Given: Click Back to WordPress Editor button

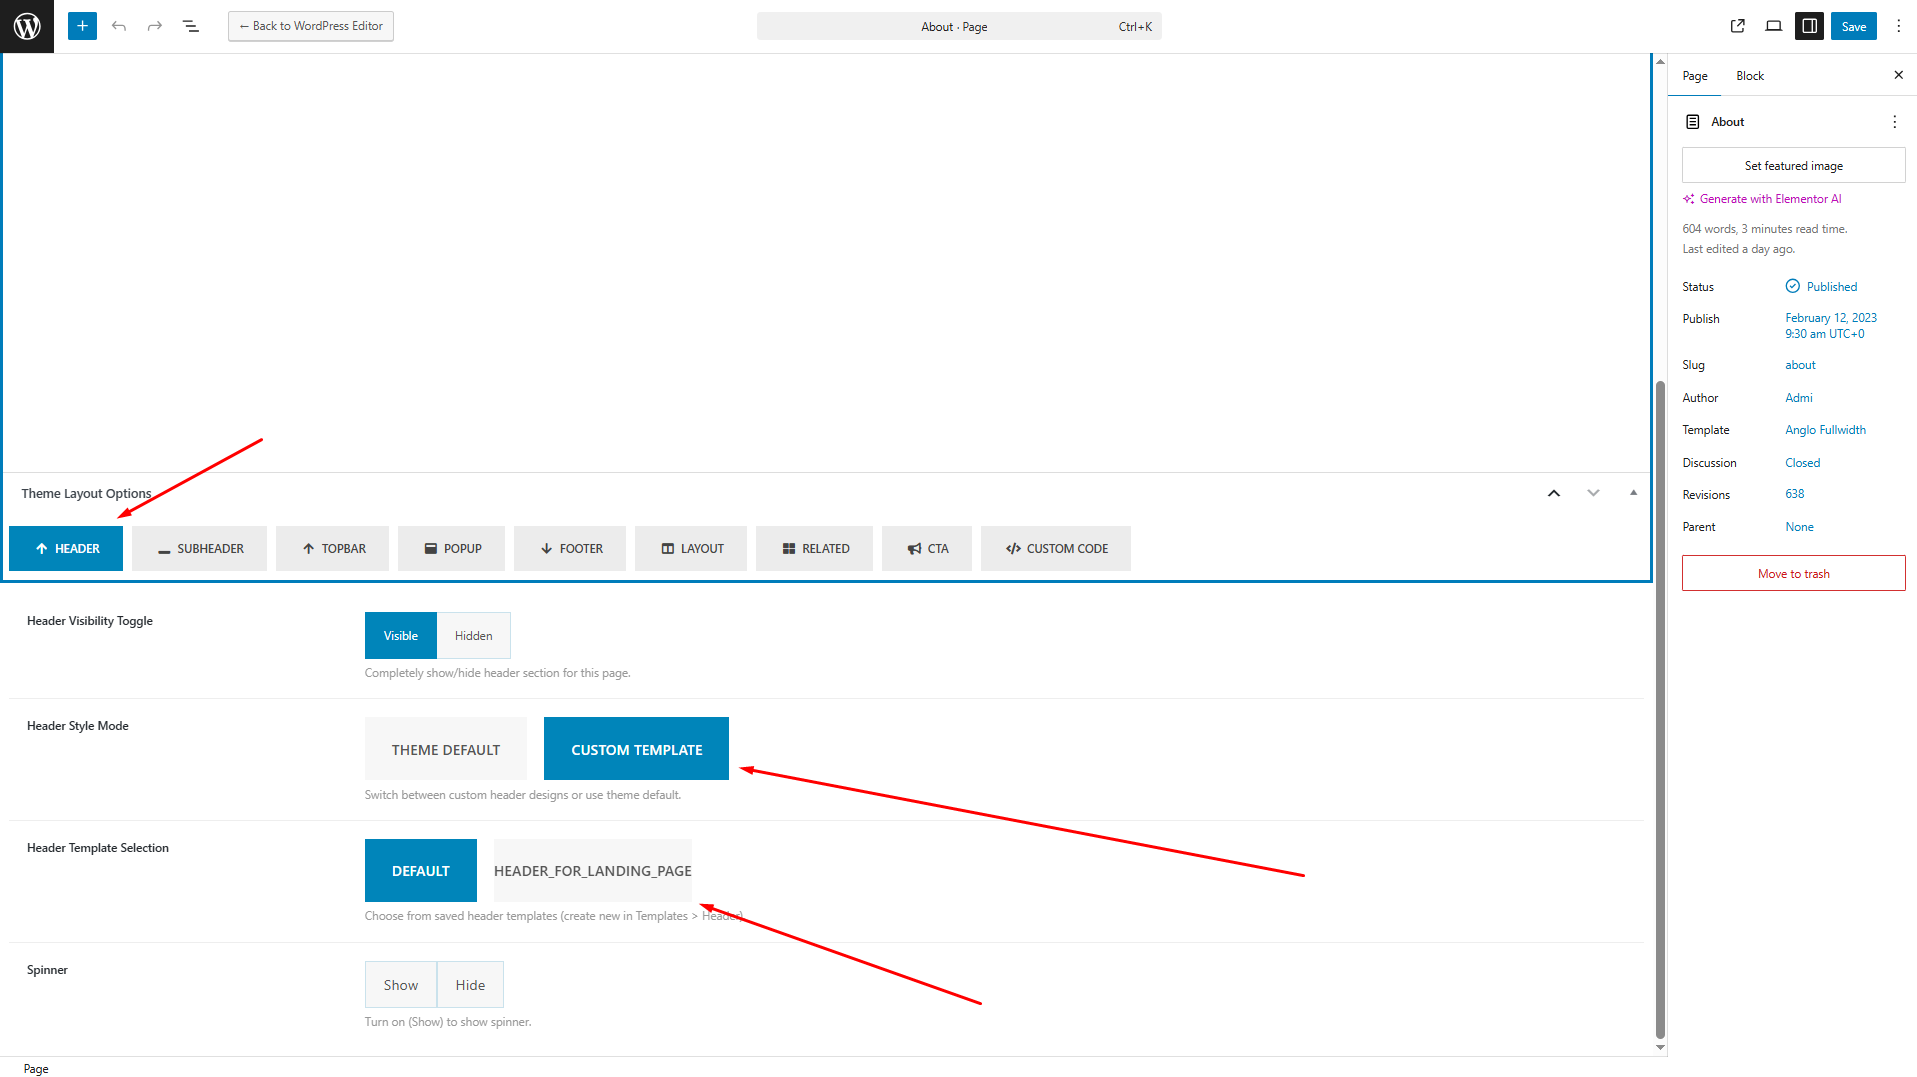Looking at the screenshot, I should click(311, 26).
